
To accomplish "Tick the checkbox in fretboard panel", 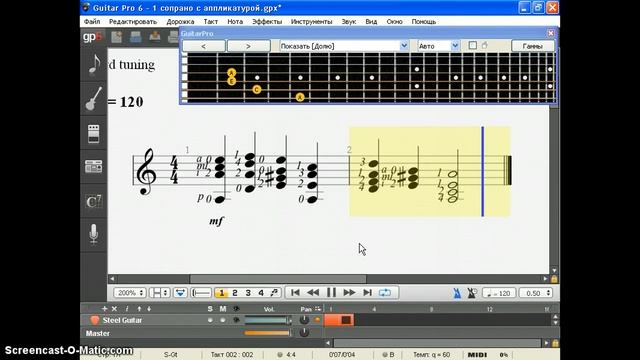I will (x=472, y=46).
